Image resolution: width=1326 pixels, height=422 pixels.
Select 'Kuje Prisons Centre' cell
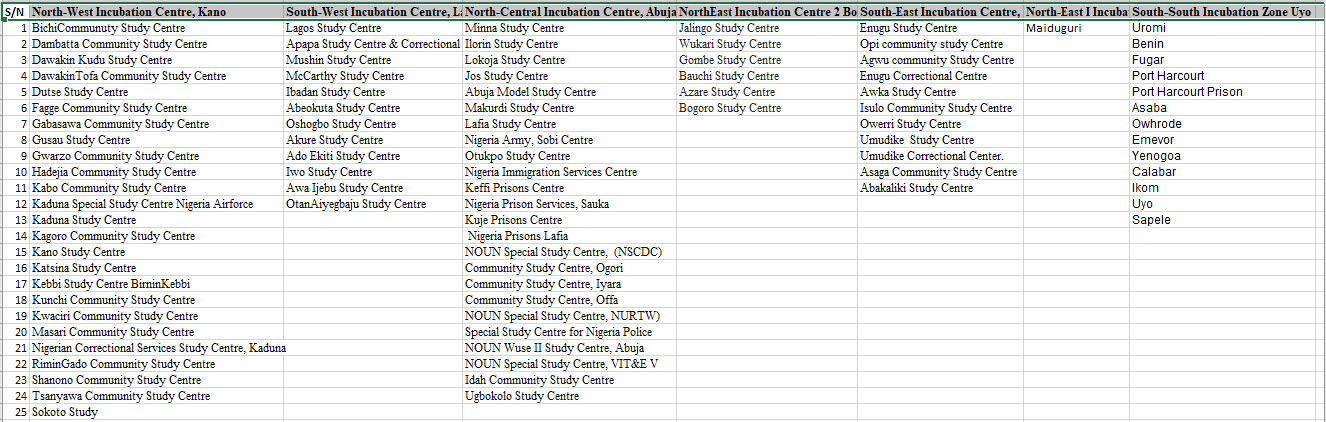[569, 220]
